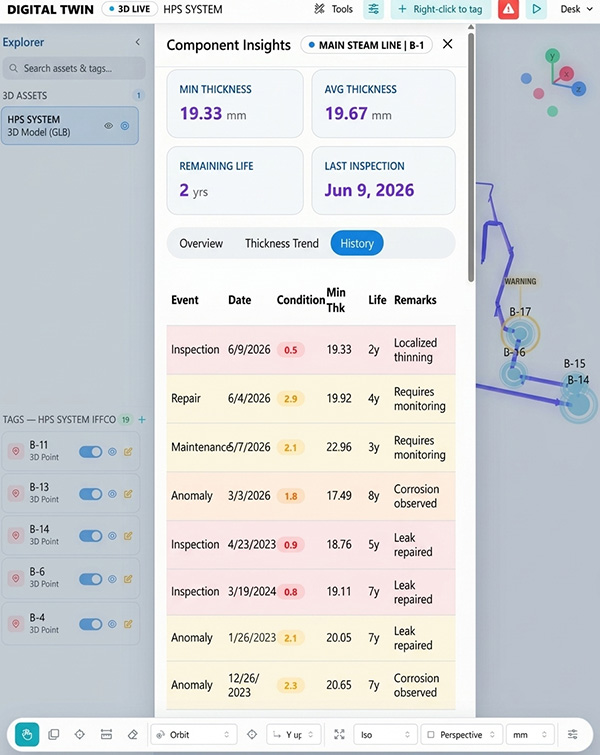This screenshot has width=600, height=755.
Task: Toggle eye visibility of HPS SYSTEM 3D model
Action: (x=109, y=126)
